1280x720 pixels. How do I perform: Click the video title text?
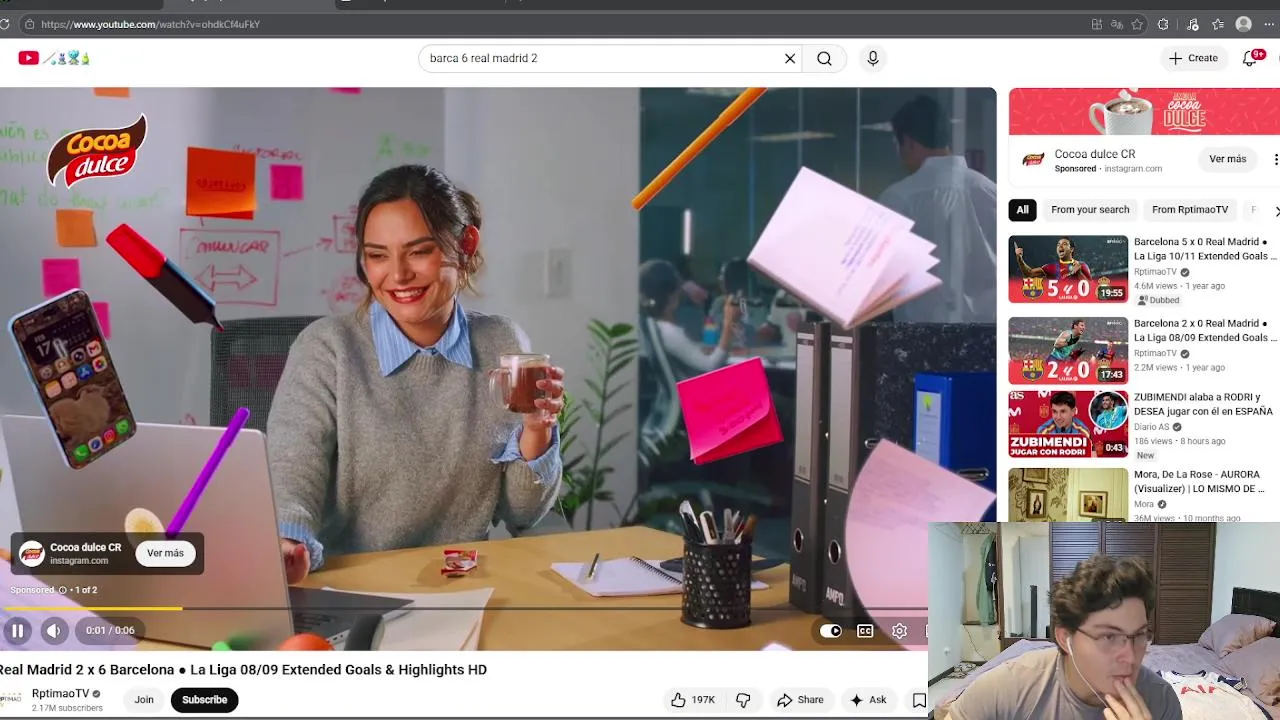(x=243, y=670)
